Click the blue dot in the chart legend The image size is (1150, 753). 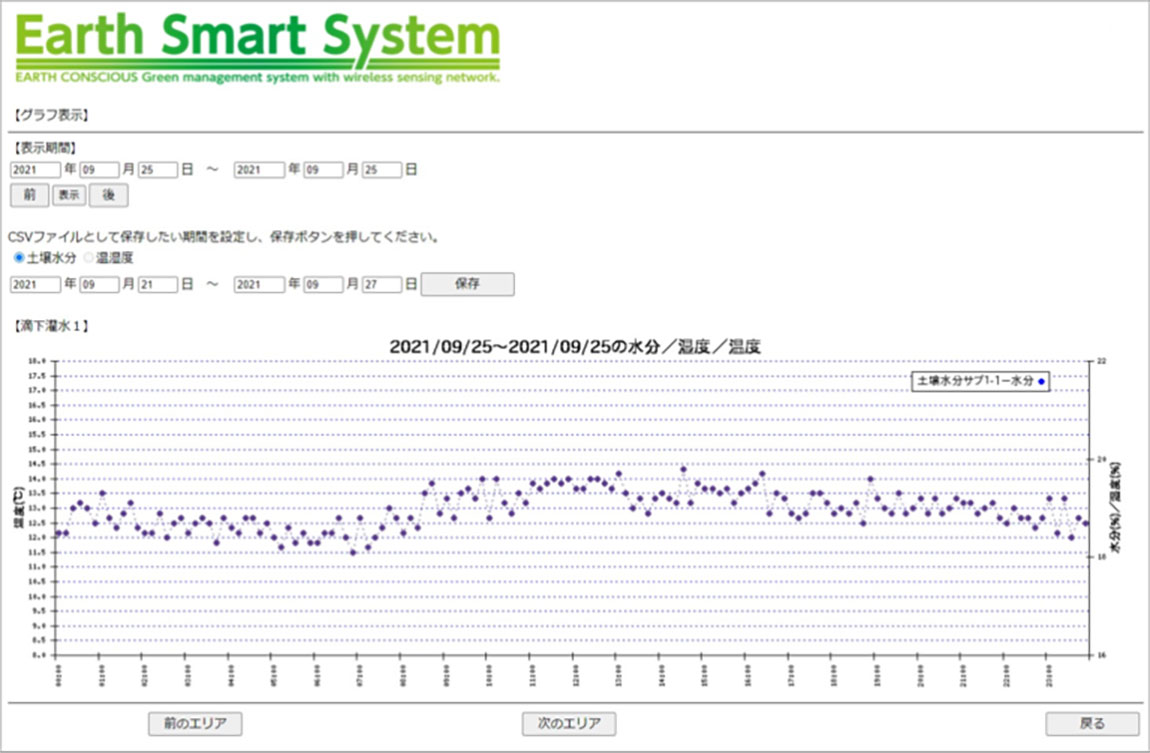[1041, 381]
